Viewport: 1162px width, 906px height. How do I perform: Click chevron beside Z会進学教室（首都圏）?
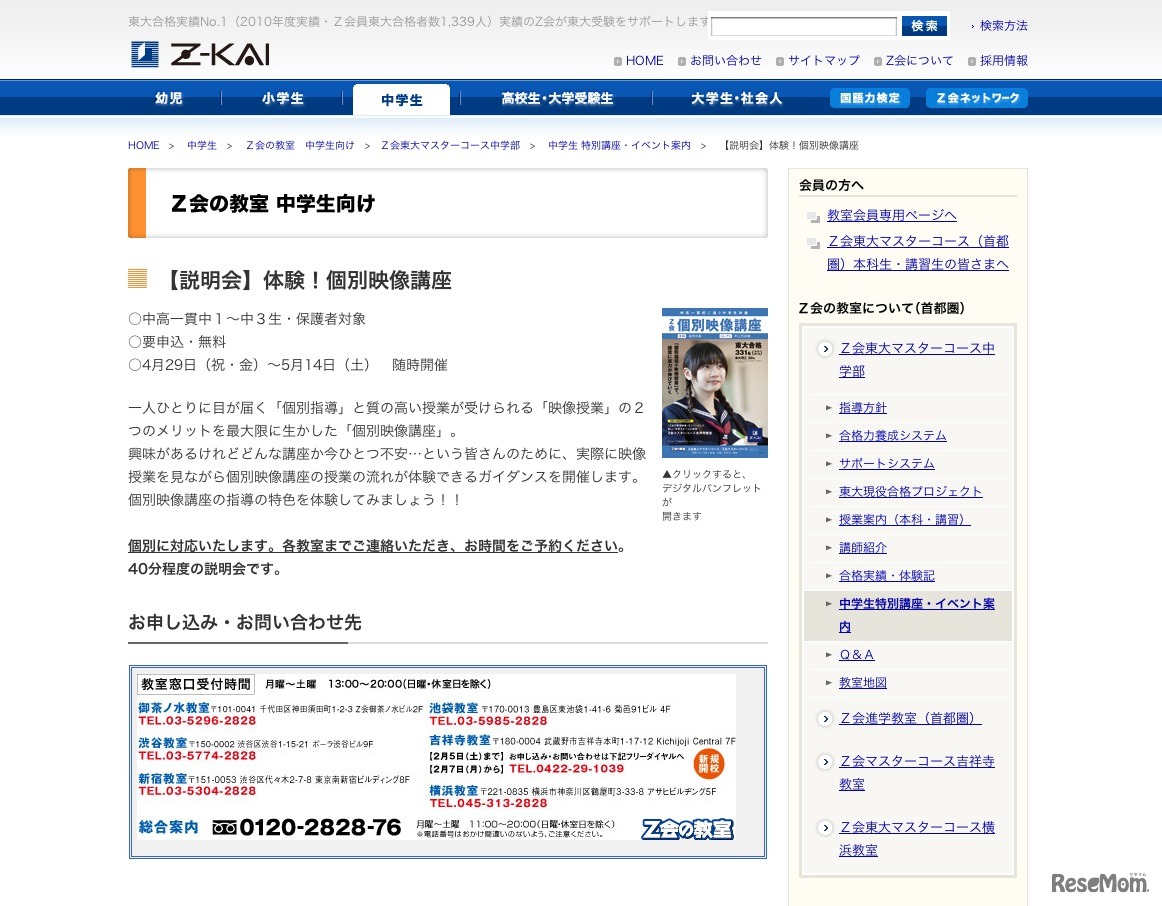825,719
